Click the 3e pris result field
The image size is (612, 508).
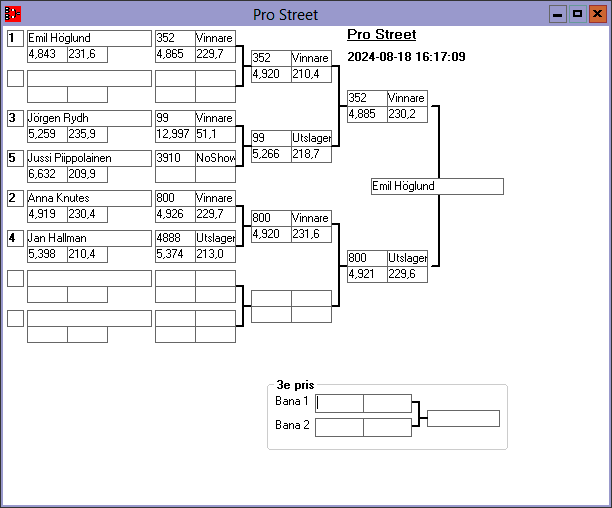pos(463,418)
